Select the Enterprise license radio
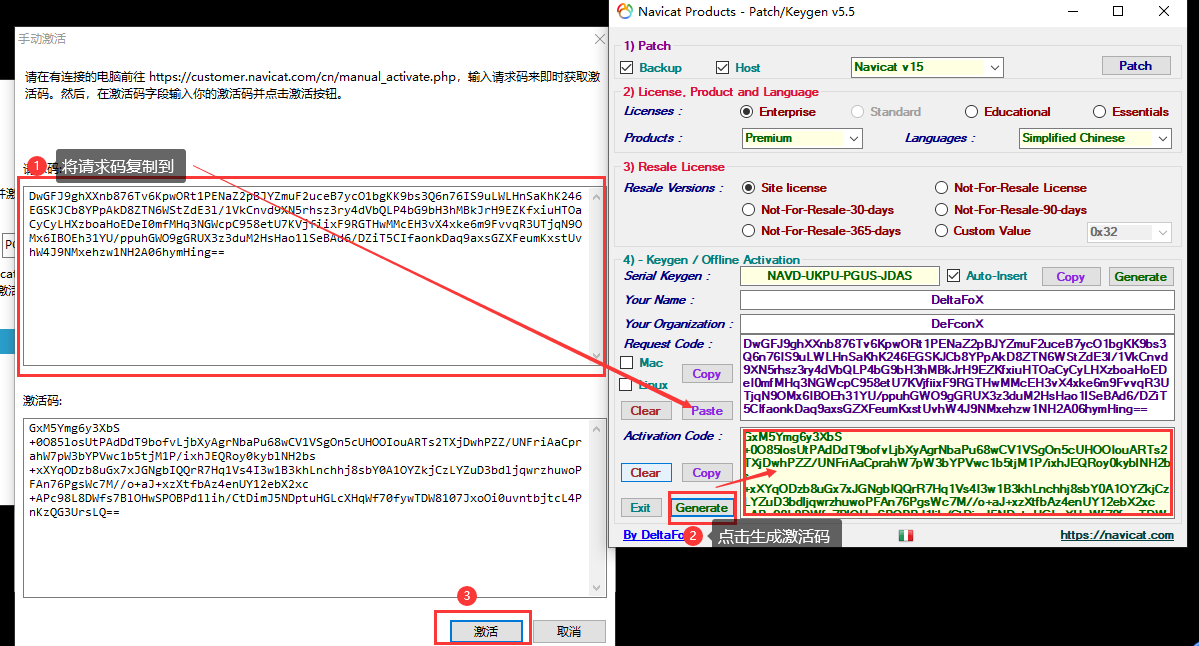This screenshot has width=1199, height=646. point(746,112)
